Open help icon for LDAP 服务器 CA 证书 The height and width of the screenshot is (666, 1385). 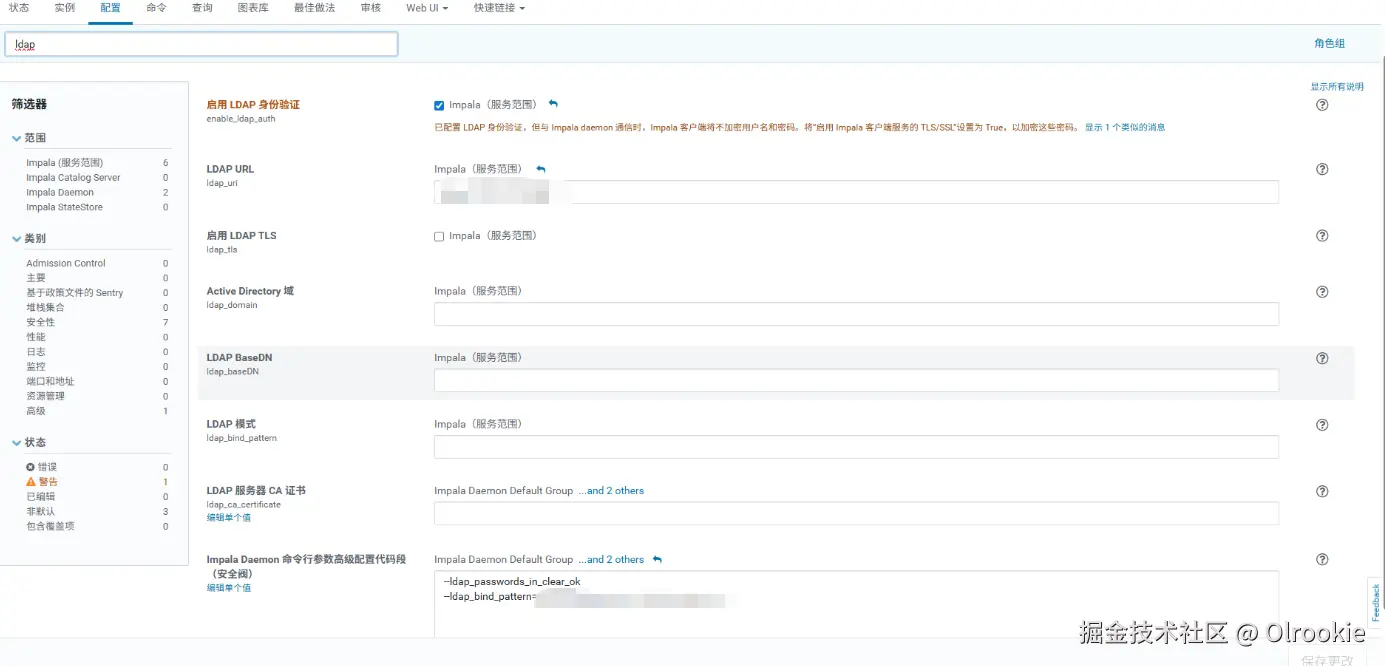click(x=1322, y=491)
